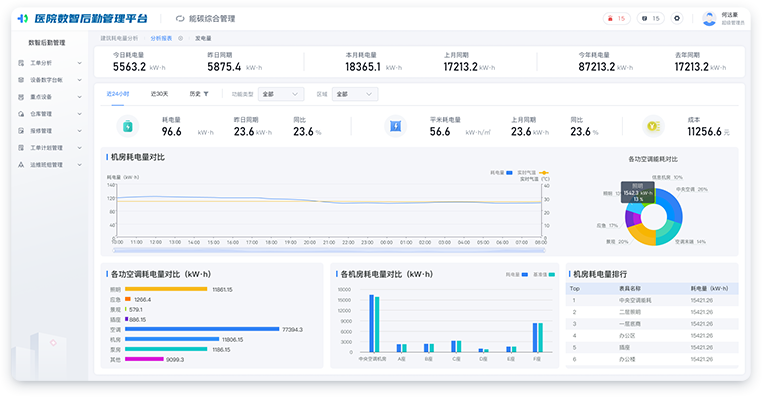The width and height of the screenshot is (762, 397).
Task: Click the F座 bars in bar chart
Action: coord(537,337)
